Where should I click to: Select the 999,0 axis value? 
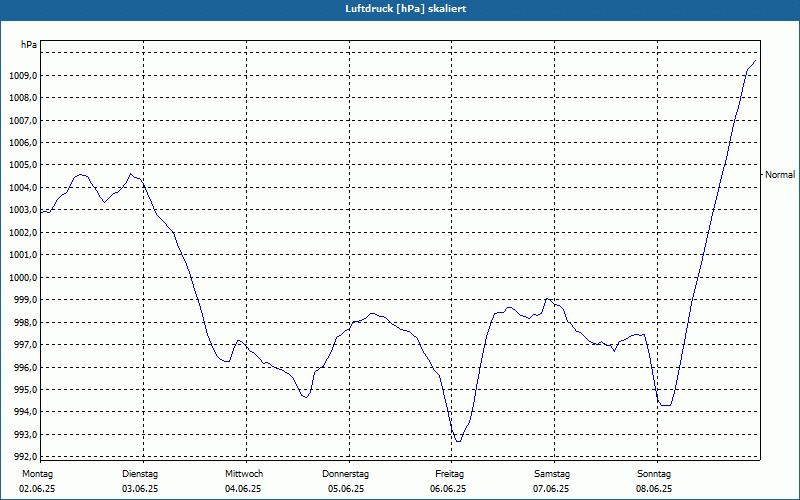point(25,299)
